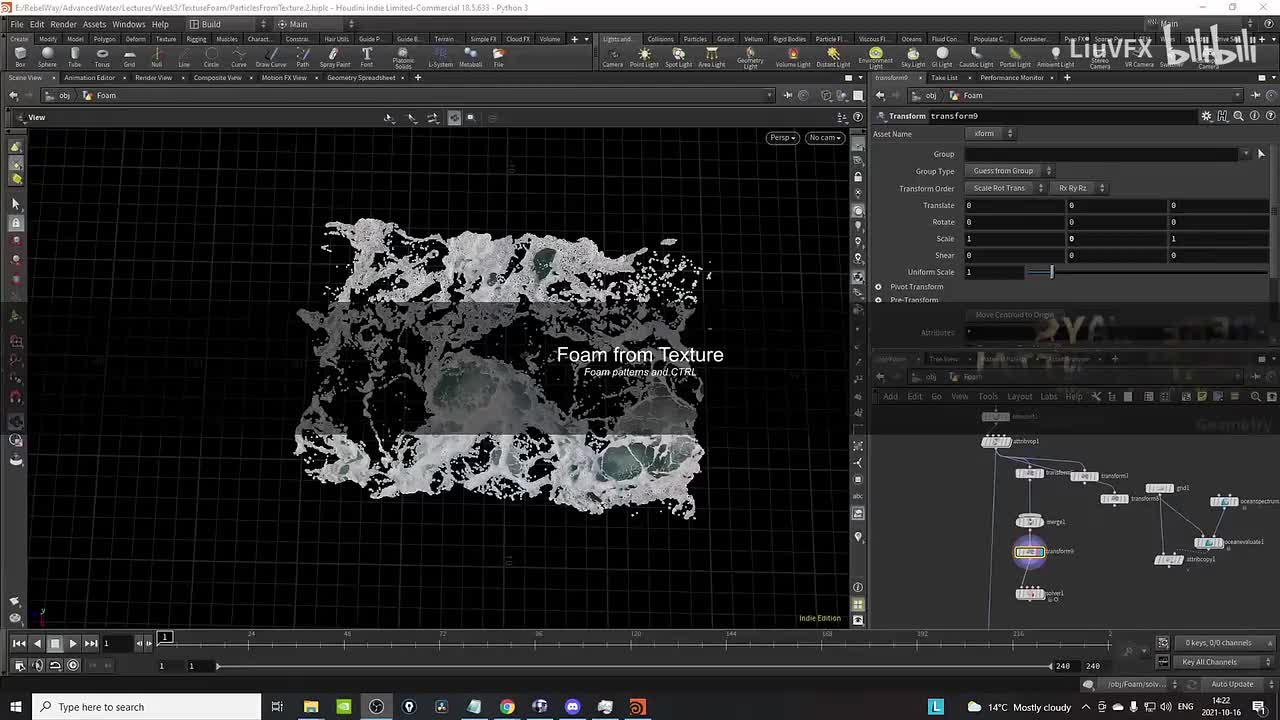Expand the Pivot Transform section
The image size is (1280, 720).
[x=879, y=287]
